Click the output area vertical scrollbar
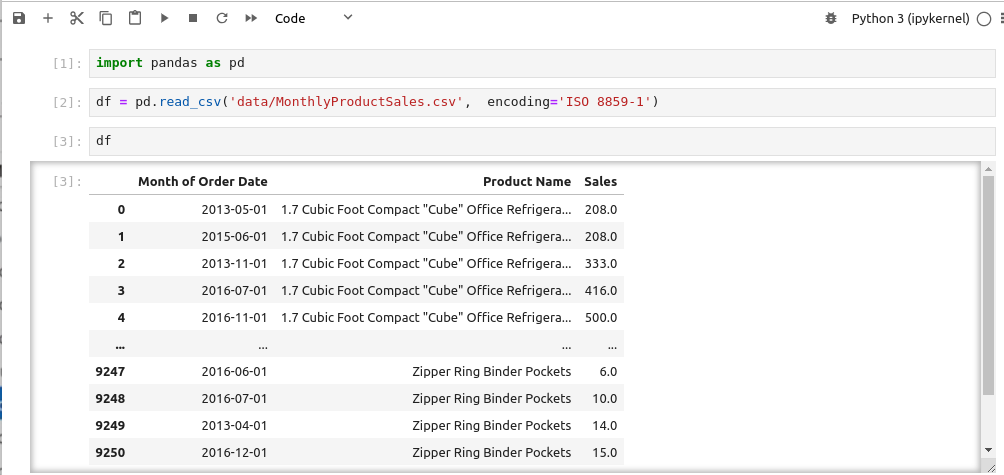1004x475 pixels. click(x=988, y=280)
